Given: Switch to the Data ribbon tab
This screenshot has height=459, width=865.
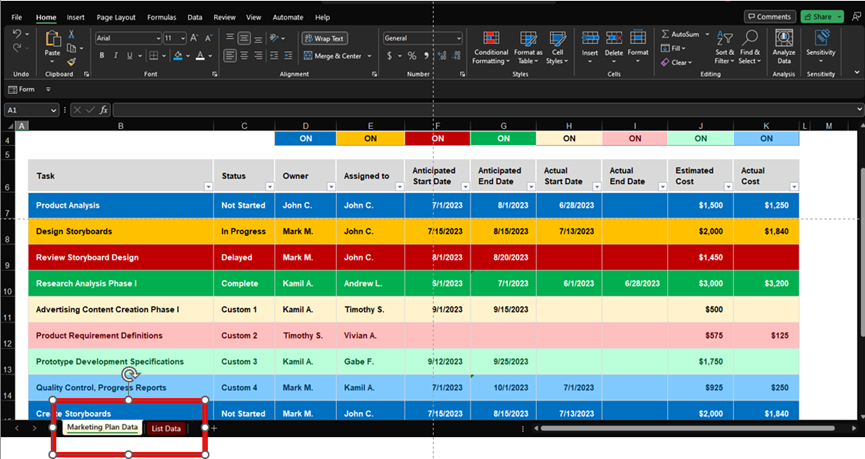Looking at the screenshot, I should (195, 17).
